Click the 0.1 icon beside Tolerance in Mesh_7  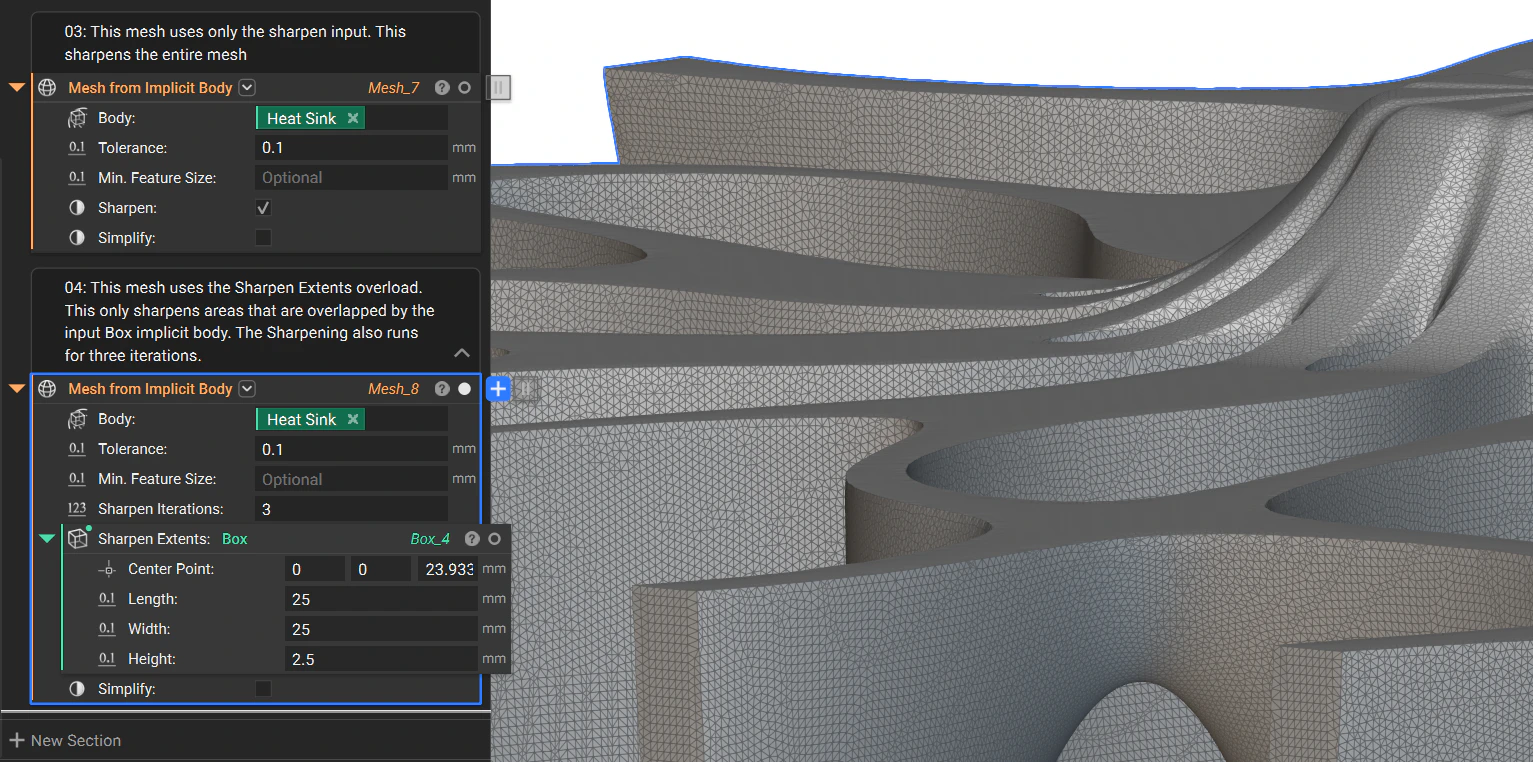point(77,147)
